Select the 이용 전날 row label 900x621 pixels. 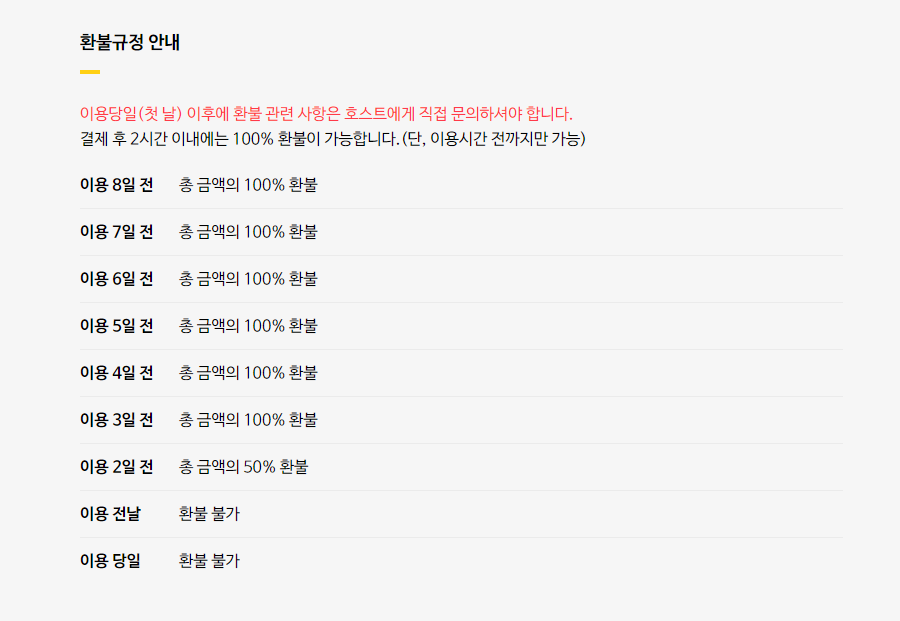click(110, 514)
